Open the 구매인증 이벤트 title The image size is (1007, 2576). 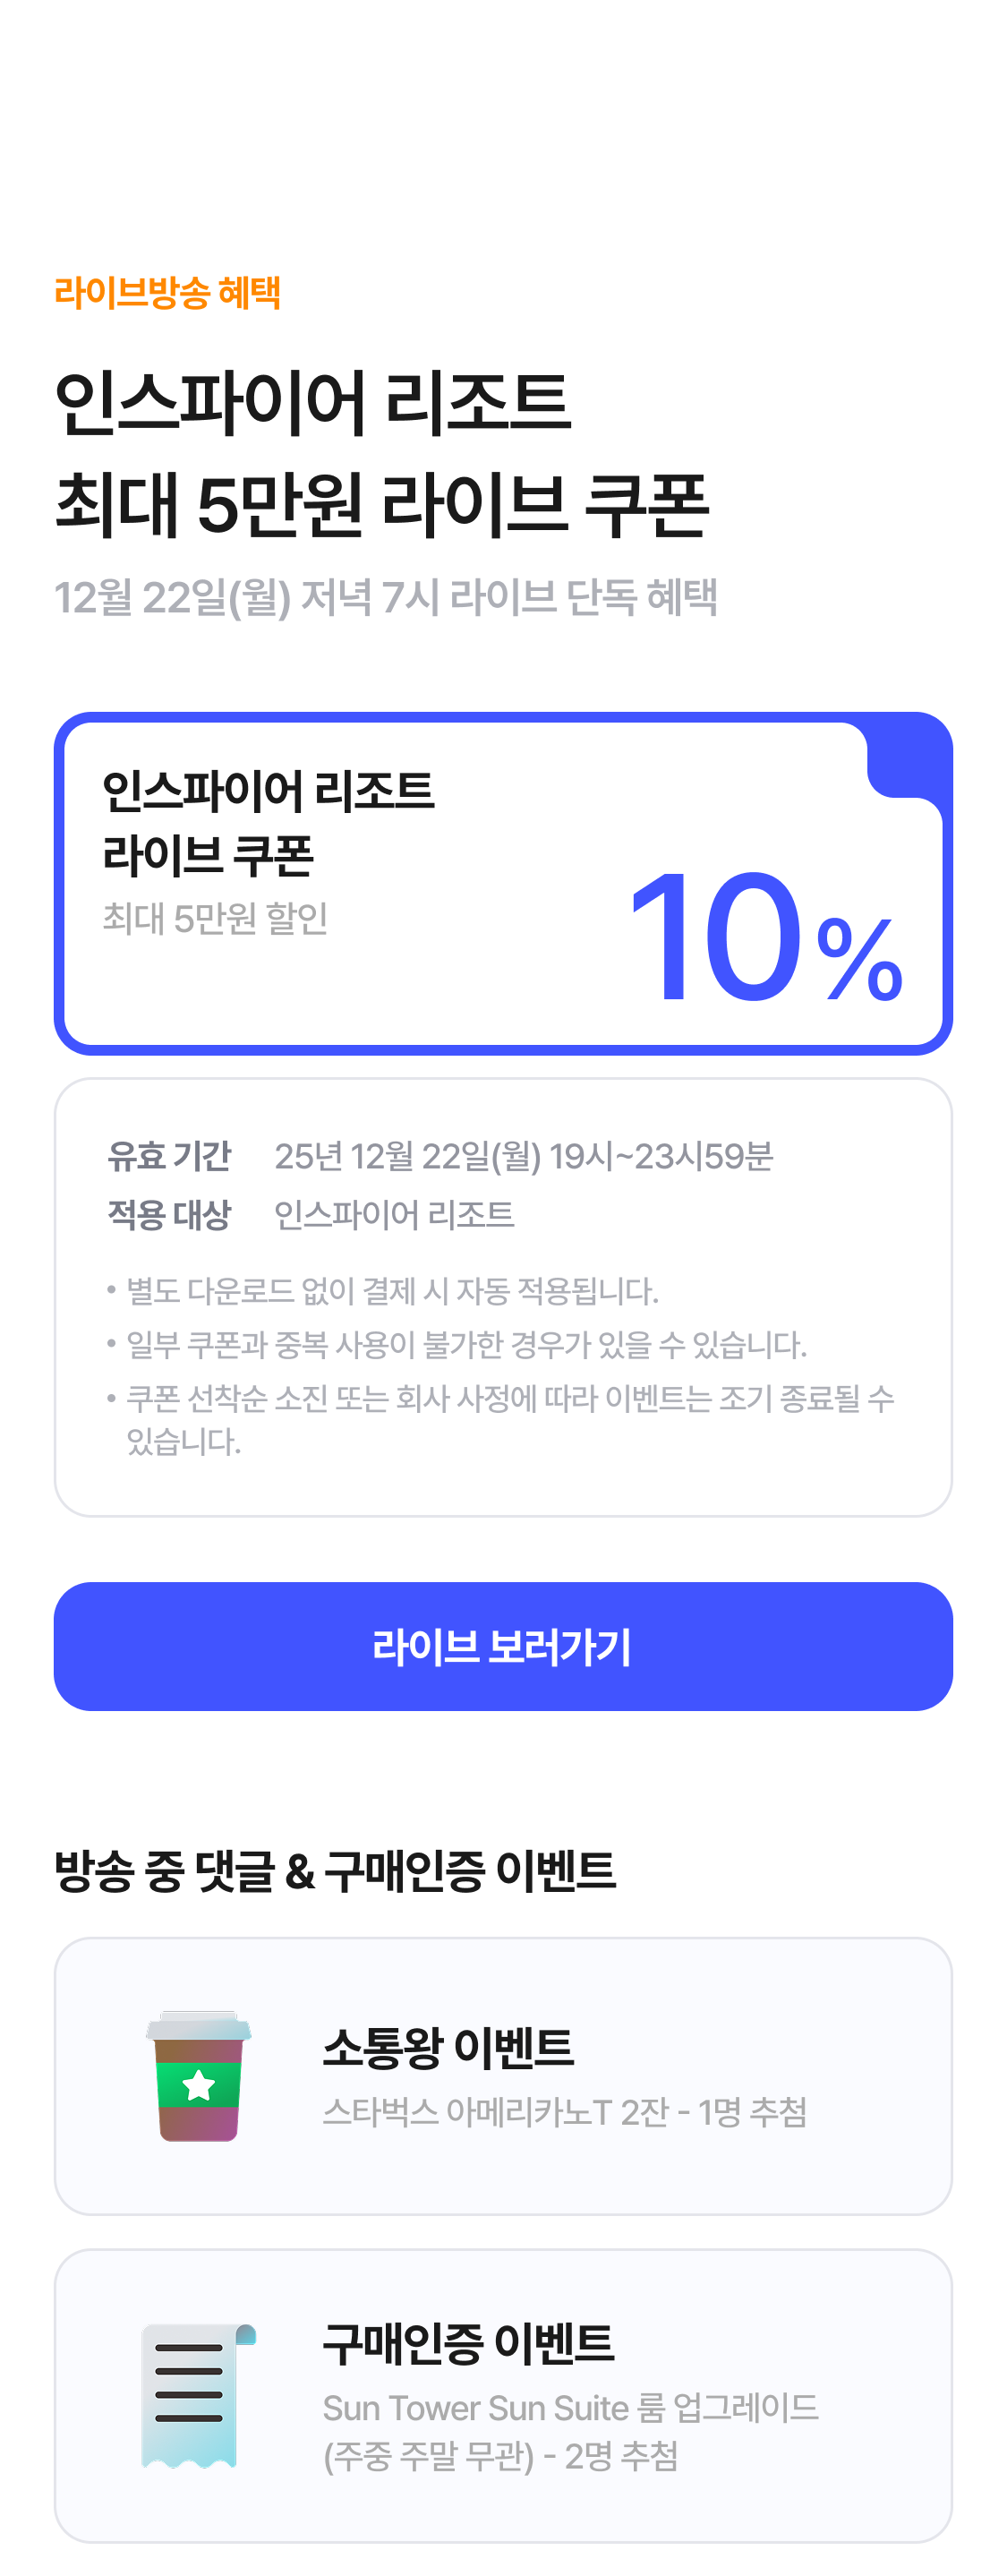pyautogui.click(x=467, y=2343)
